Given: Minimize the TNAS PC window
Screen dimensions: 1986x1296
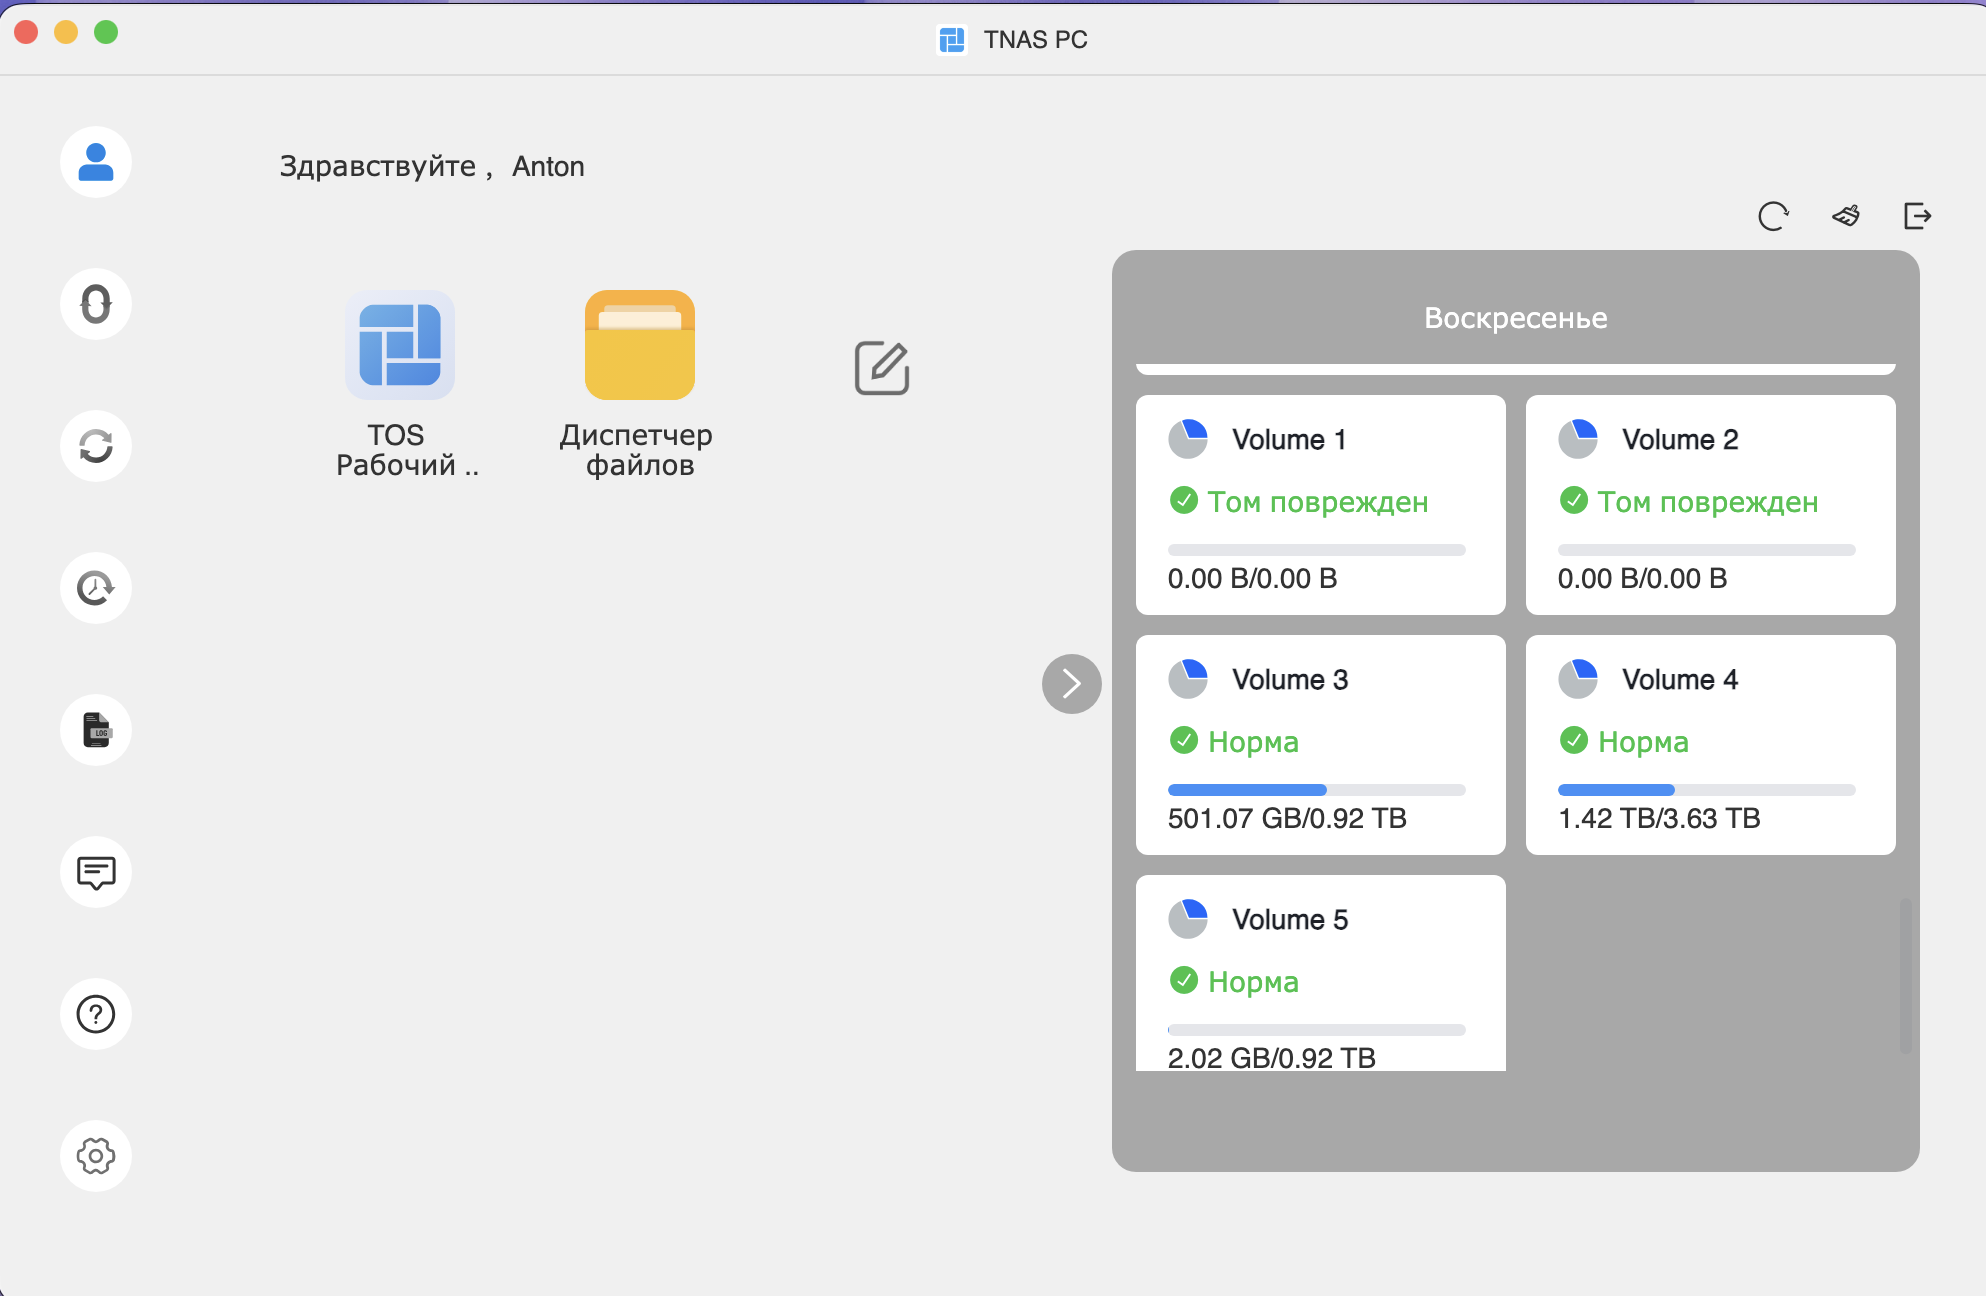Looking at the screenshot, I should click(66, 32).
